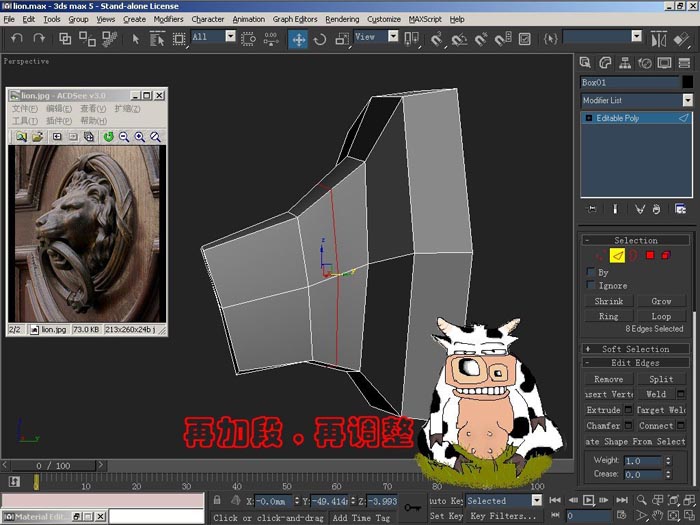Open the Graph Editors menu
The width and height of the screenshot is (700, 525).
(x=295, y=19)
